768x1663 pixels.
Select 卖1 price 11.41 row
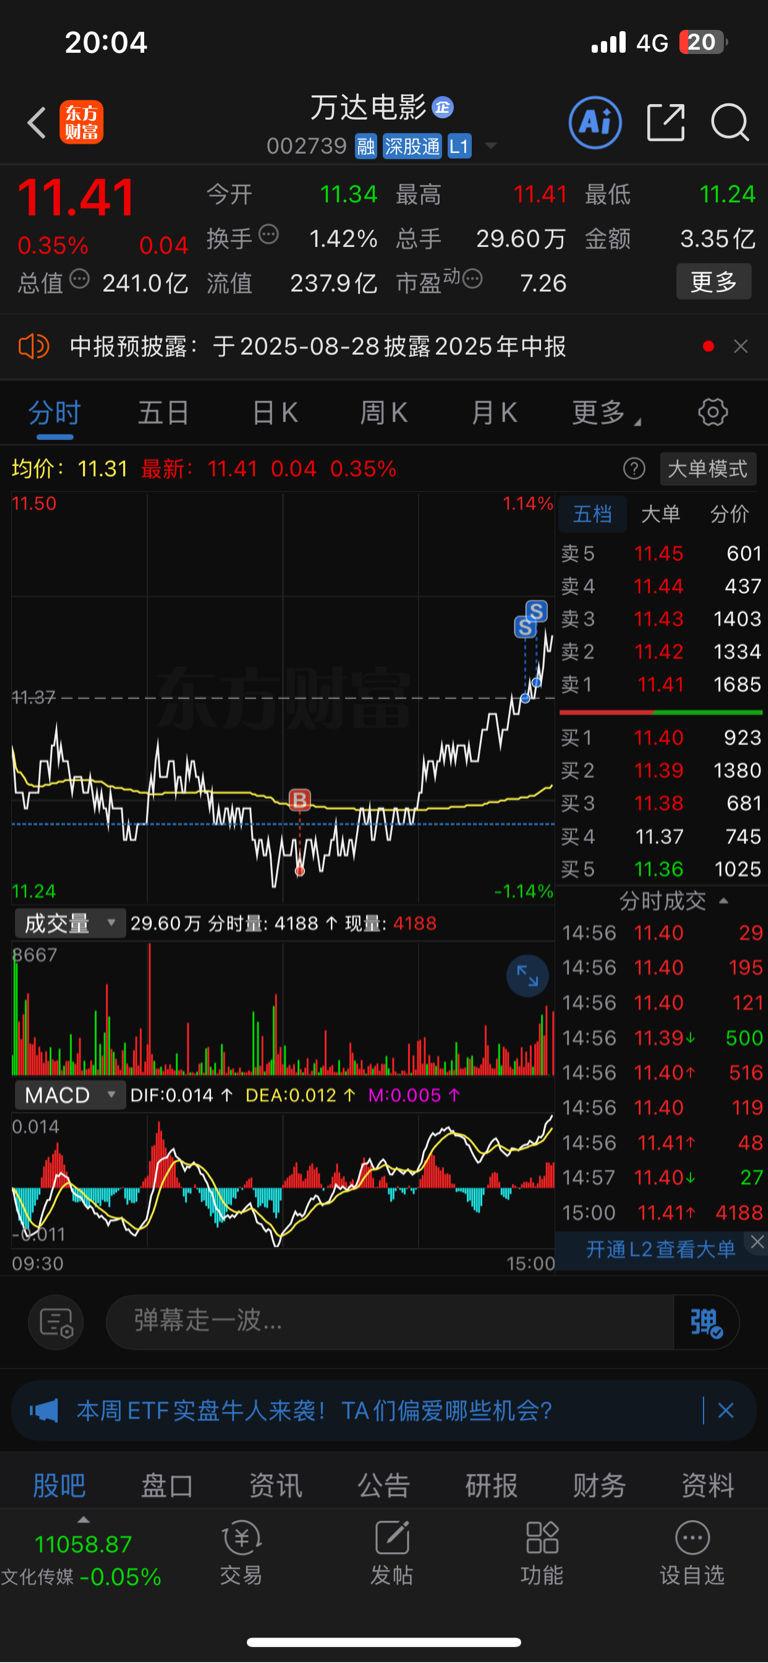pyautogui.click(x=661, y=685)
